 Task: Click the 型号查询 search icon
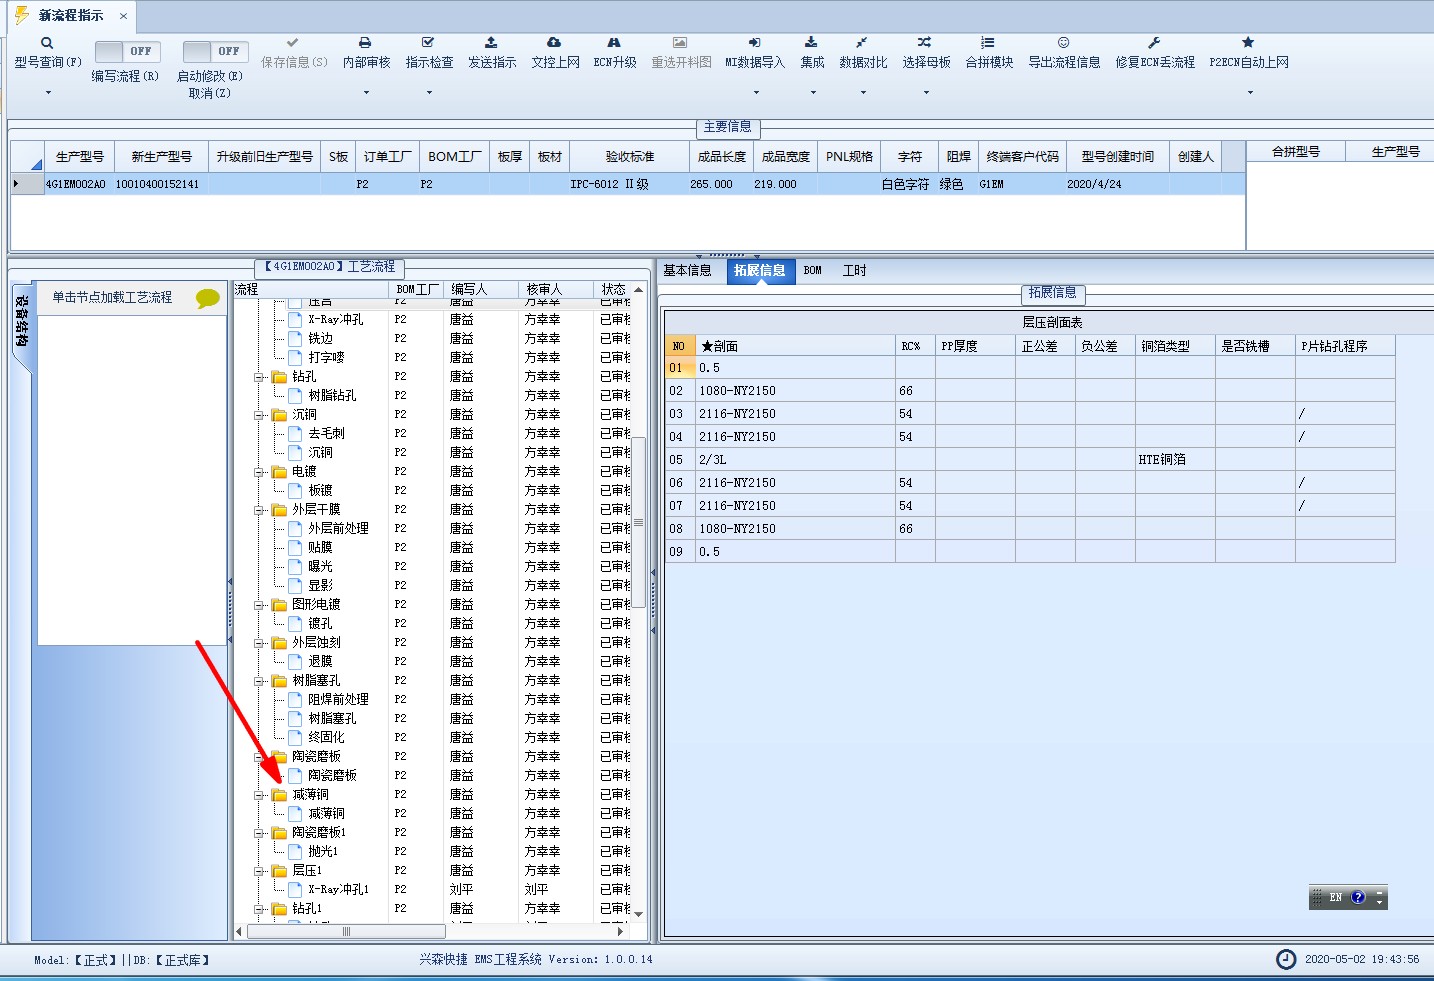coord(47,43)
